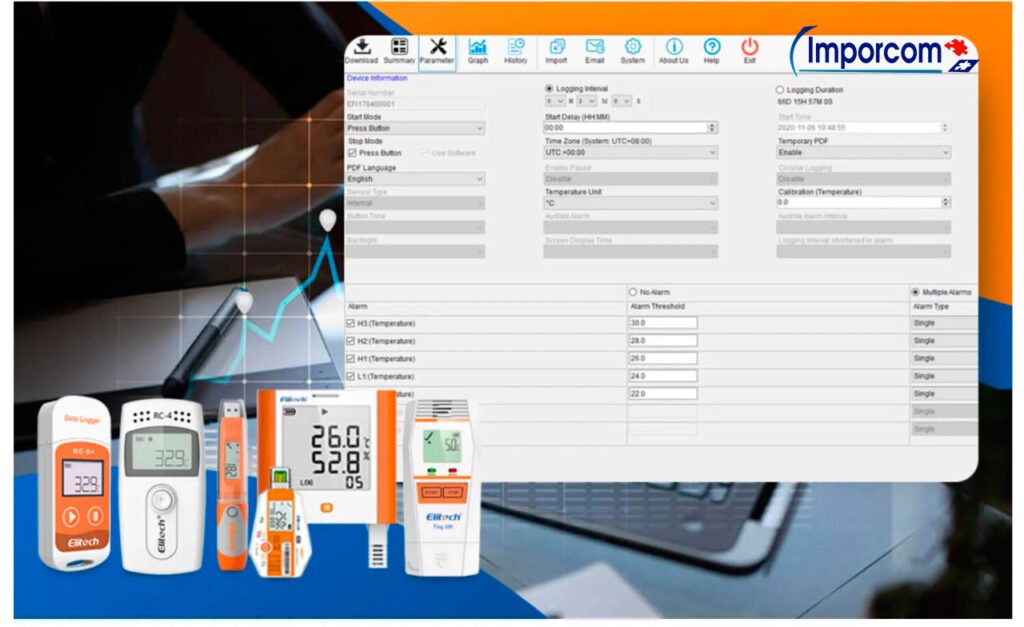The width and height of the screenshot is (1024, 627).
Task: Open the logging interval seconds dropdown
Action: [x=622, y=101]
